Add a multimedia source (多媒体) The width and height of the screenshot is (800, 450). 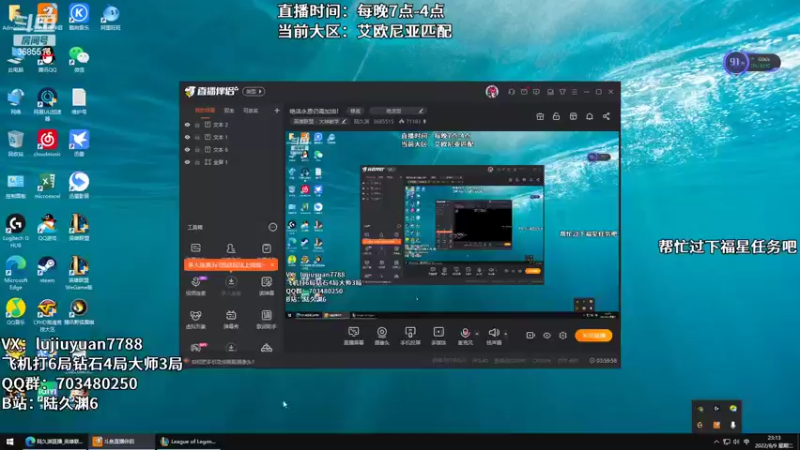click(x=438, y=336)
